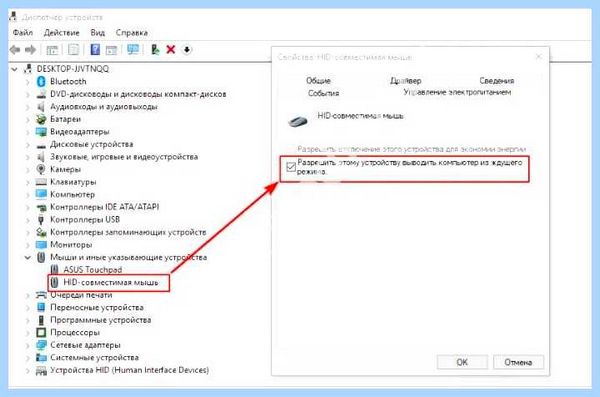Select Переносные устройства row
Screen dimensions: 600x397
pyautogui.click(x=97, y=307)
